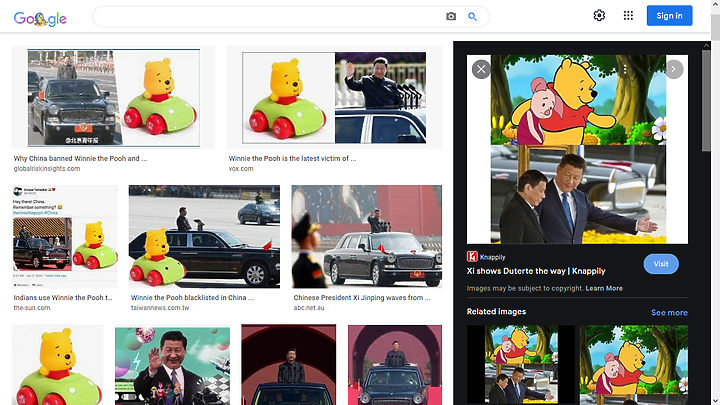Open the large preview image
Viewport: 720px width, 405px height.
point(578,149)
